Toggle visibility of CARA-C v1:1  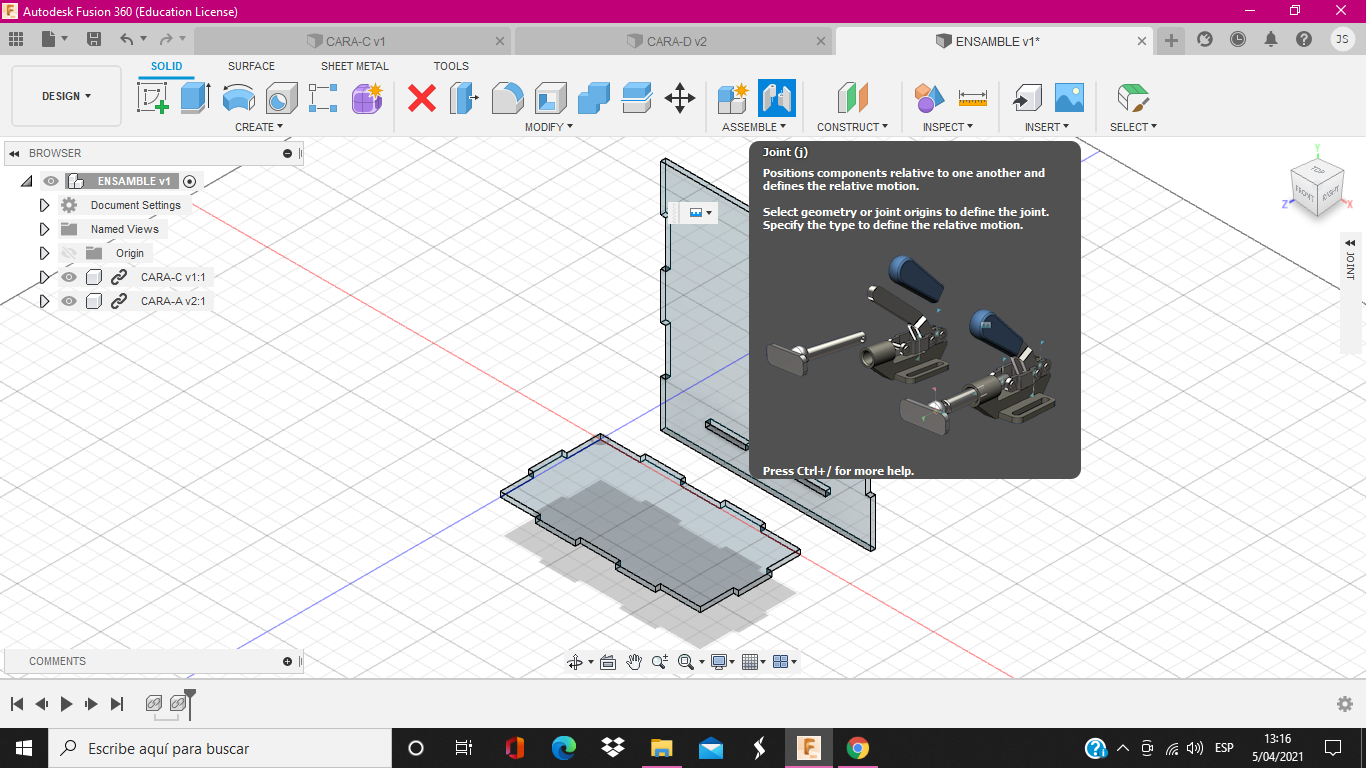(69, 277)
